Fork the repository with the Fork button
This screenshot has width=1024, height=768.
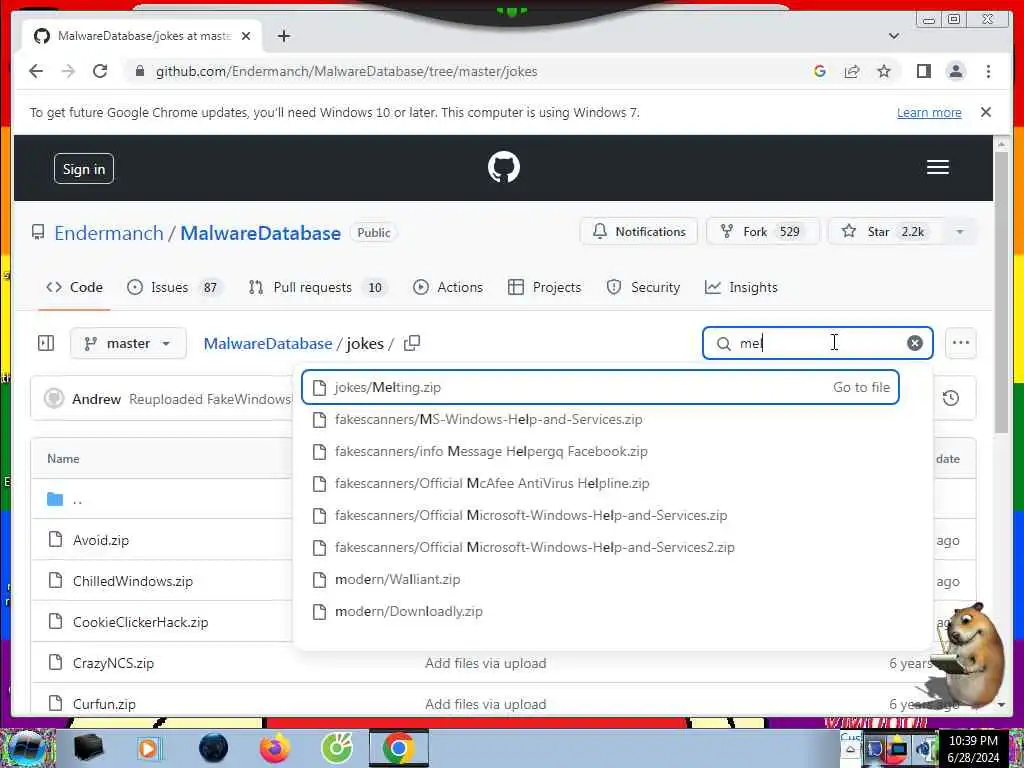click(x=762, y=232)
